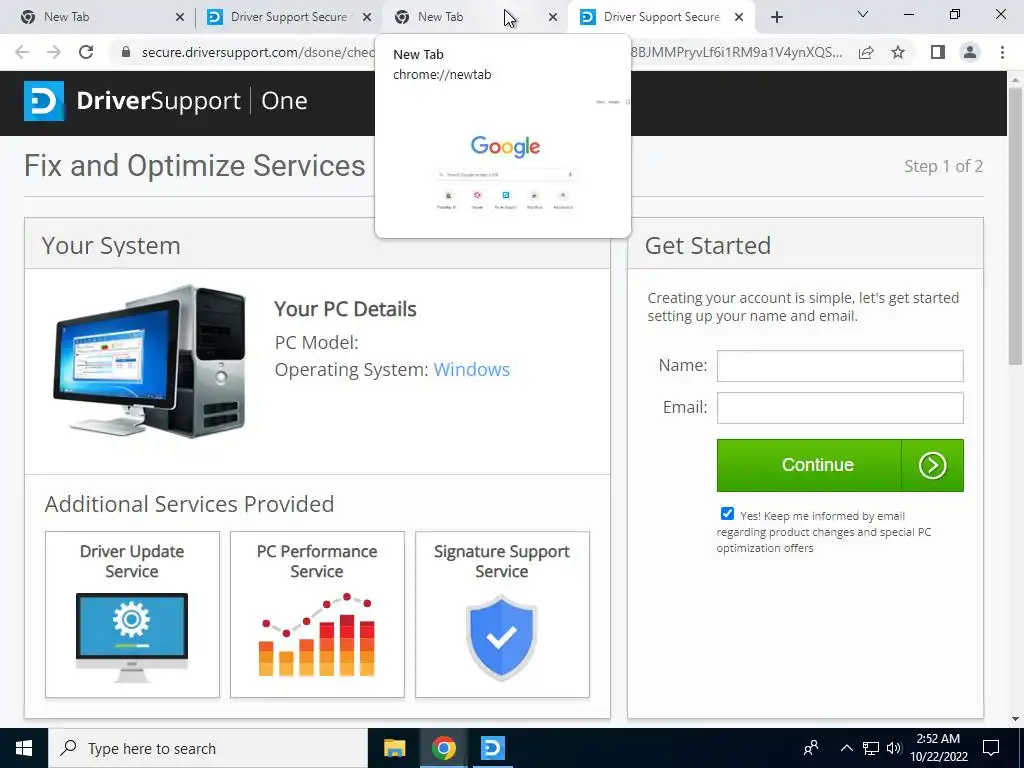Screen dimensions: 1024x768
Task: Open File Explorer from taskbar
Action: coord(394,748)
